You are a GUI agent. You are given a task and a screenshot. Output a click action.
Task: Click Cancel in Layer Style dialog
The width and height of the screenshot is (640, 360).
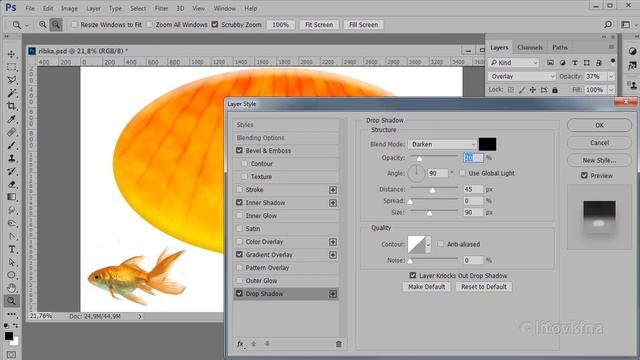[599, 143]
